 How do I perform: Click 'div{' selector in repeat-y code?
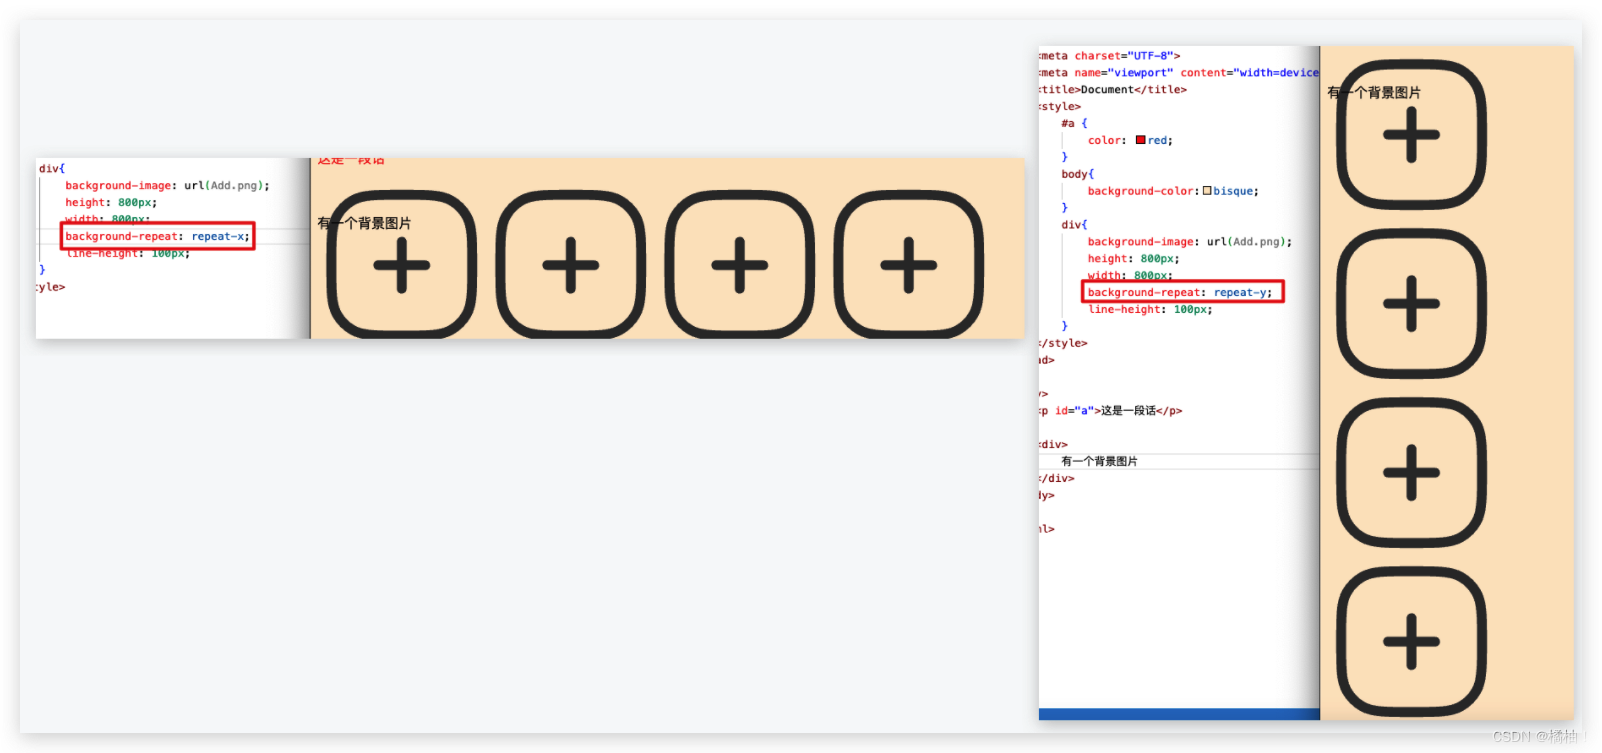[1074, 225]
